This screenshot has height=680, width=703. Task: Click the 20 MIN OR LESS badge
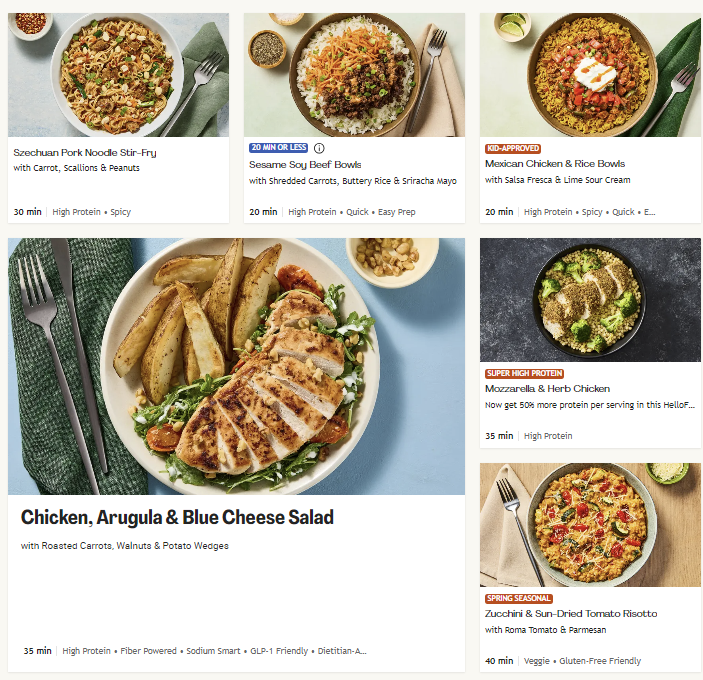pyautogui.click(x=279, y=148)
